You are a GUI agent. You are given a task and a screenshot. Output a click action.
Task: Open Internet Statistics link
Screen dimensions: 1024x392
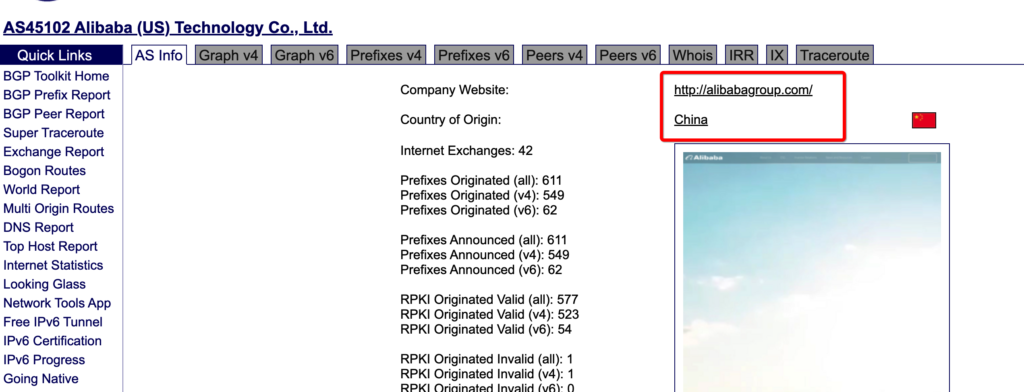click(53, 265)
